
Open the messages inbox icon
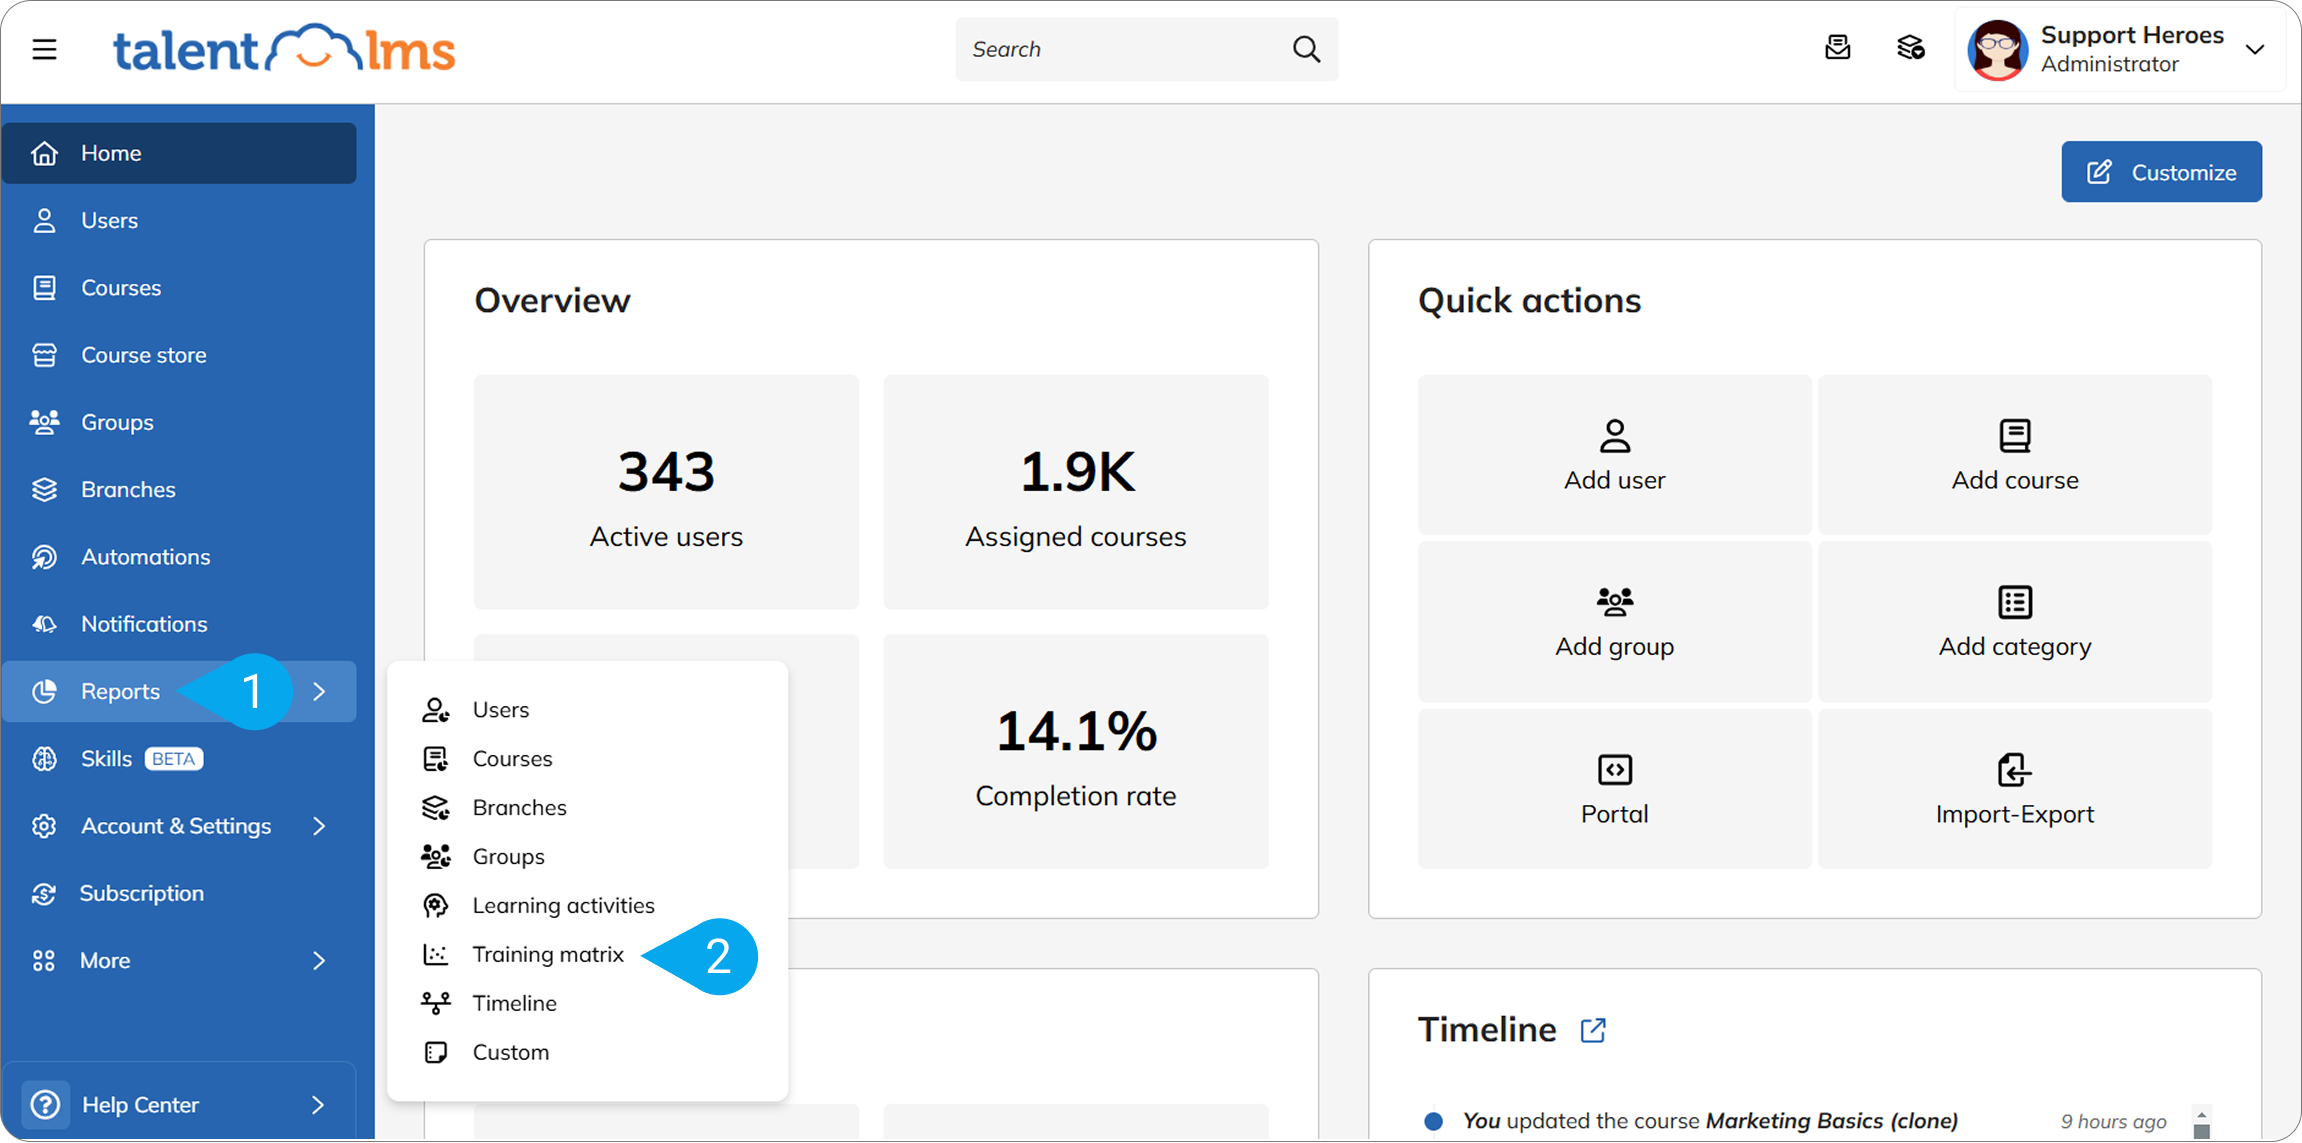(x=1837, y=48)
